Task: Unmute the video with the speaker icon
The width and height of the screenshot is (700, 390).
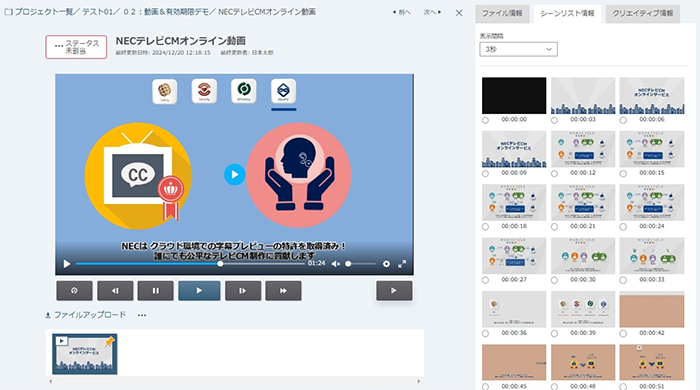Action: [336, 264]
